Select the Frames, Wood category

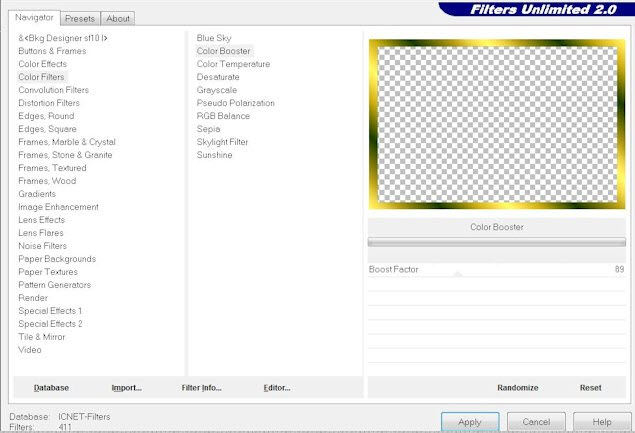(x=47, y=181)
